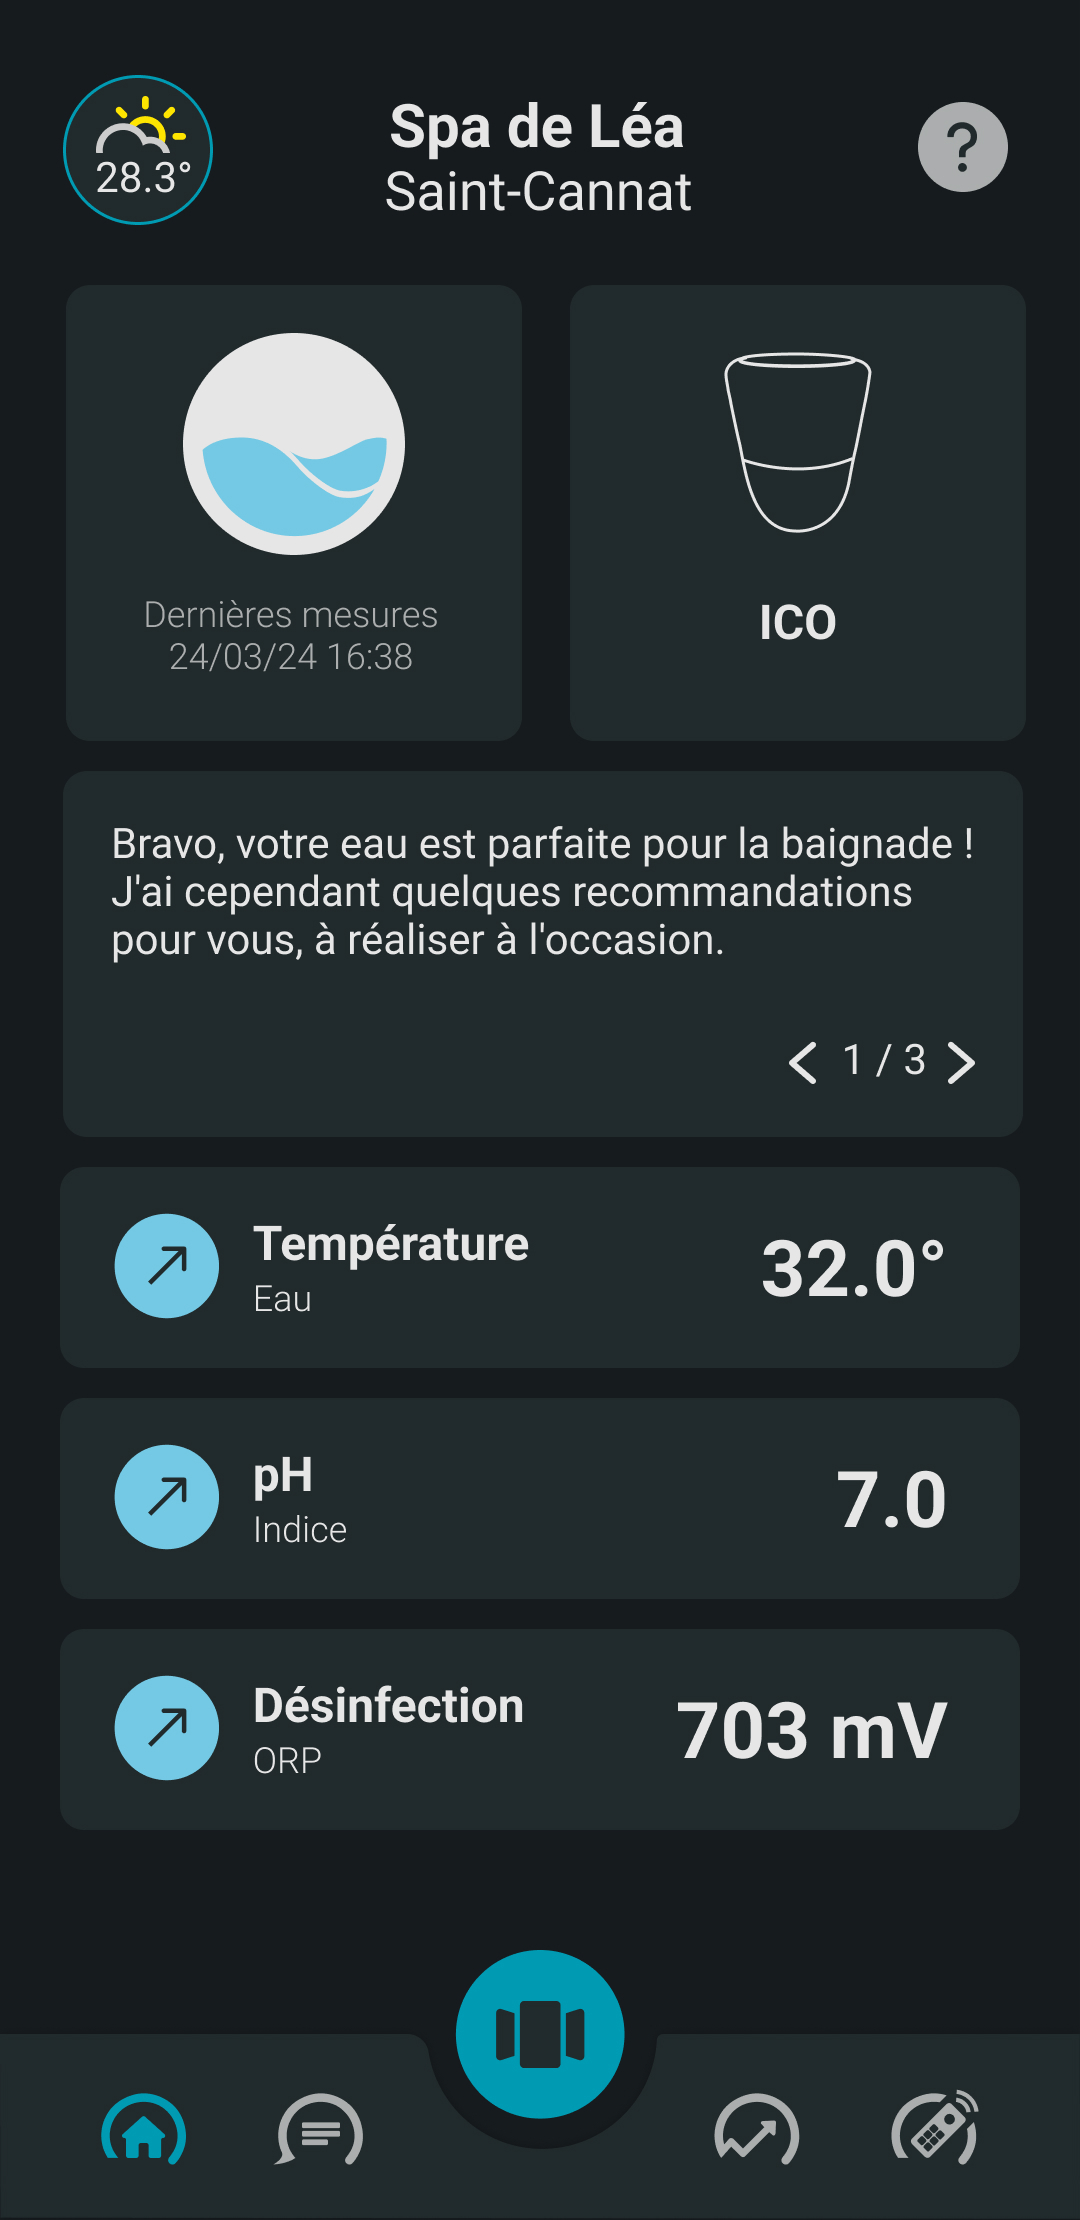Go to previous recommendation message

(x=803, y=1062)
